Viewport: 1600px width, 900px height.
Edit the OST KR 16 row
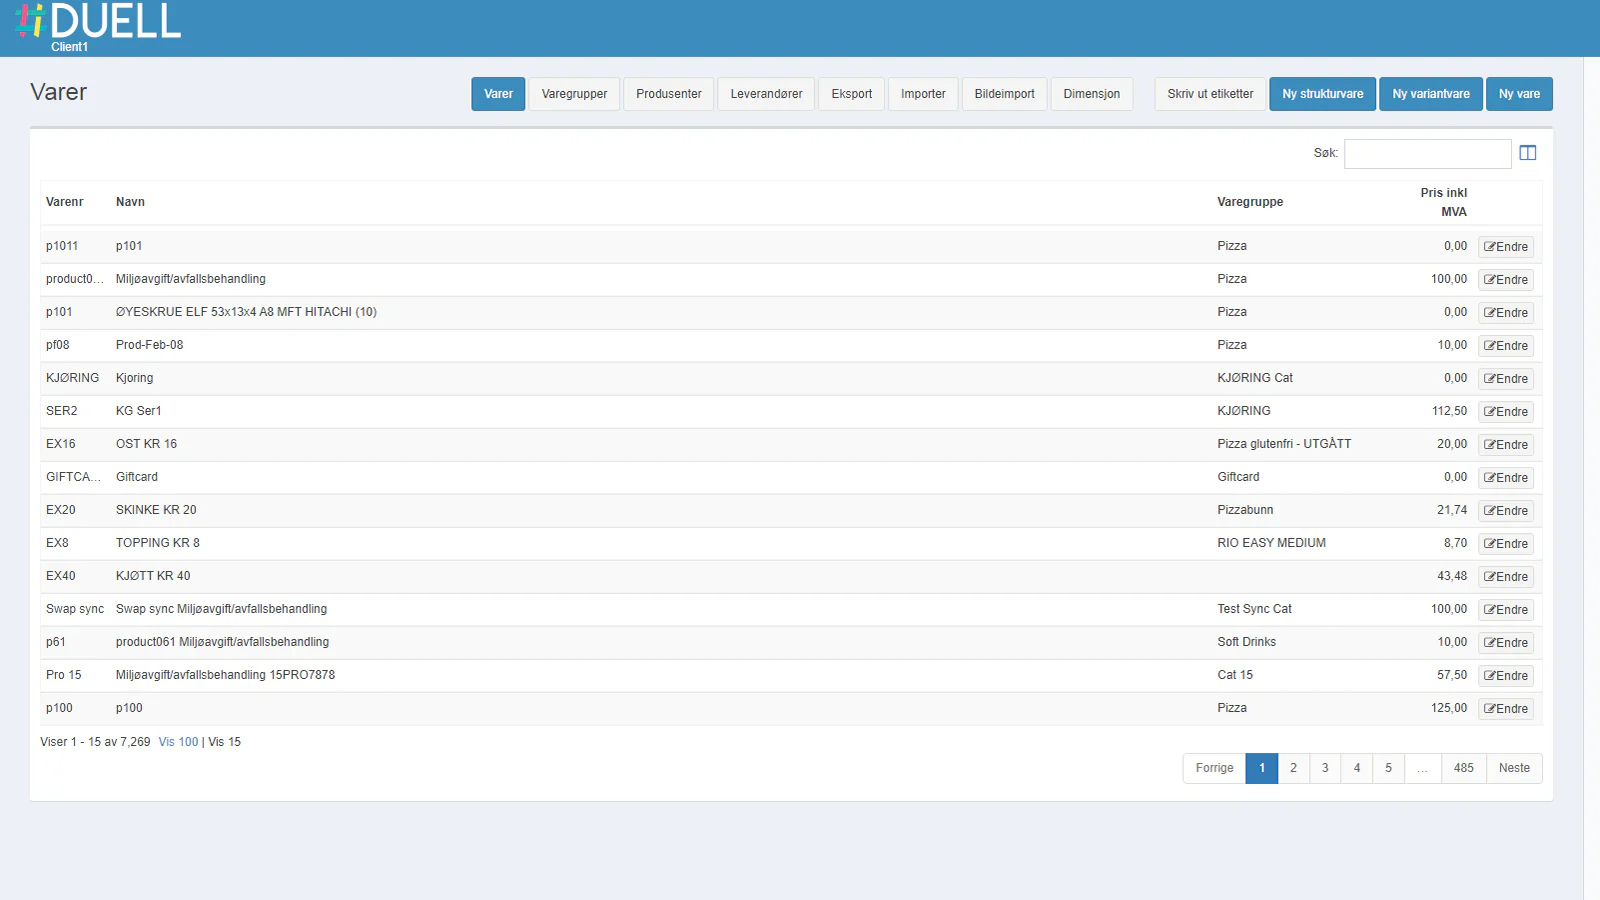point(1505,445)
